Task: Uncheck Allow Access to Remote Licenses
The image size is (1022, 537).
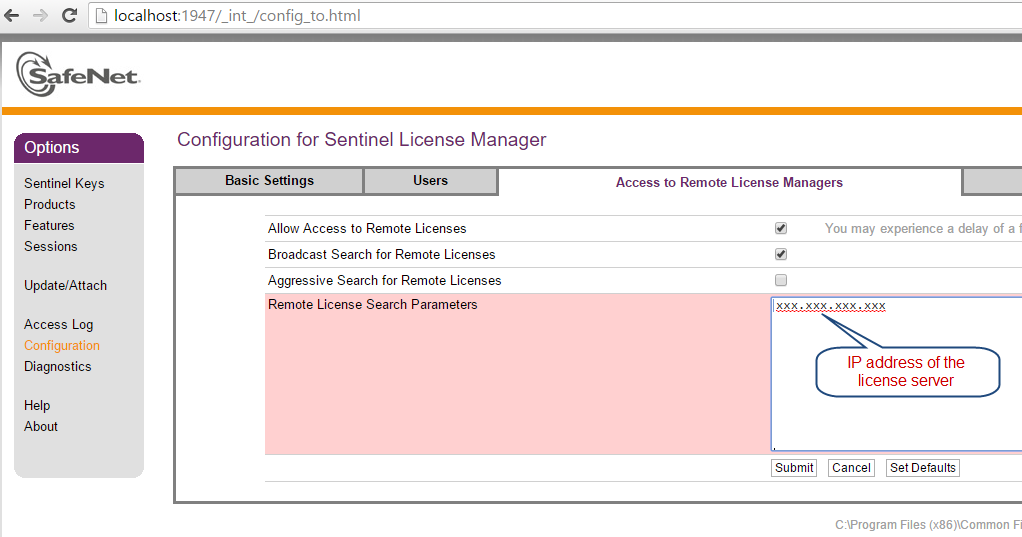Action: click(781, 228)
